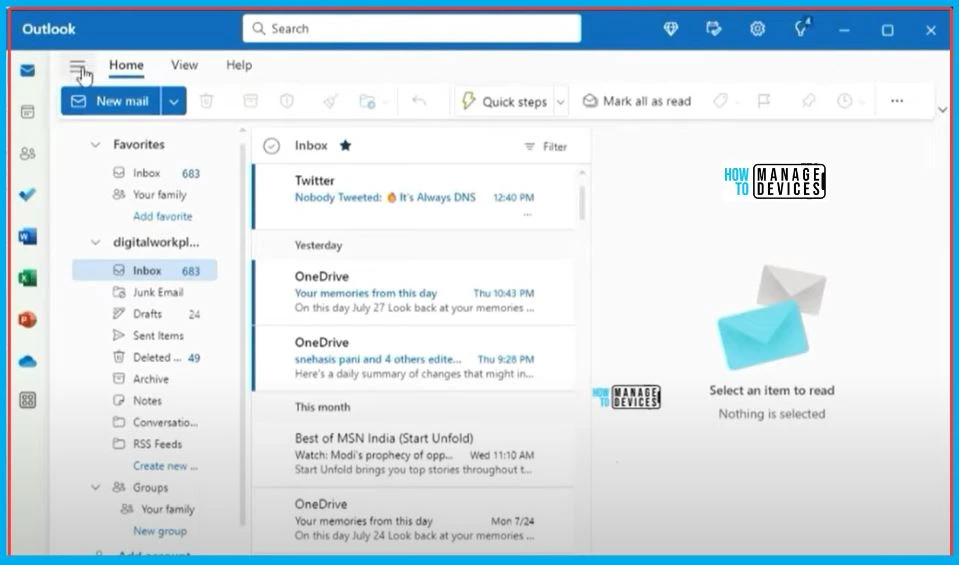Select the Notes folder
959x565 pixels.
[145, 401]
